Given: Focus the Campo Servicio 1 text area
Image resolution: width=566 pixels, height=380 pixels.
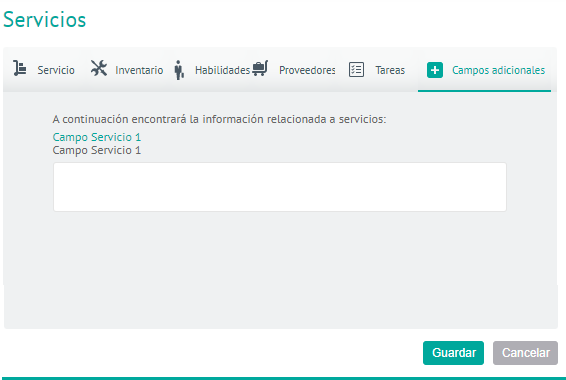Looking at the screenshot, I should tap(280, 187).
